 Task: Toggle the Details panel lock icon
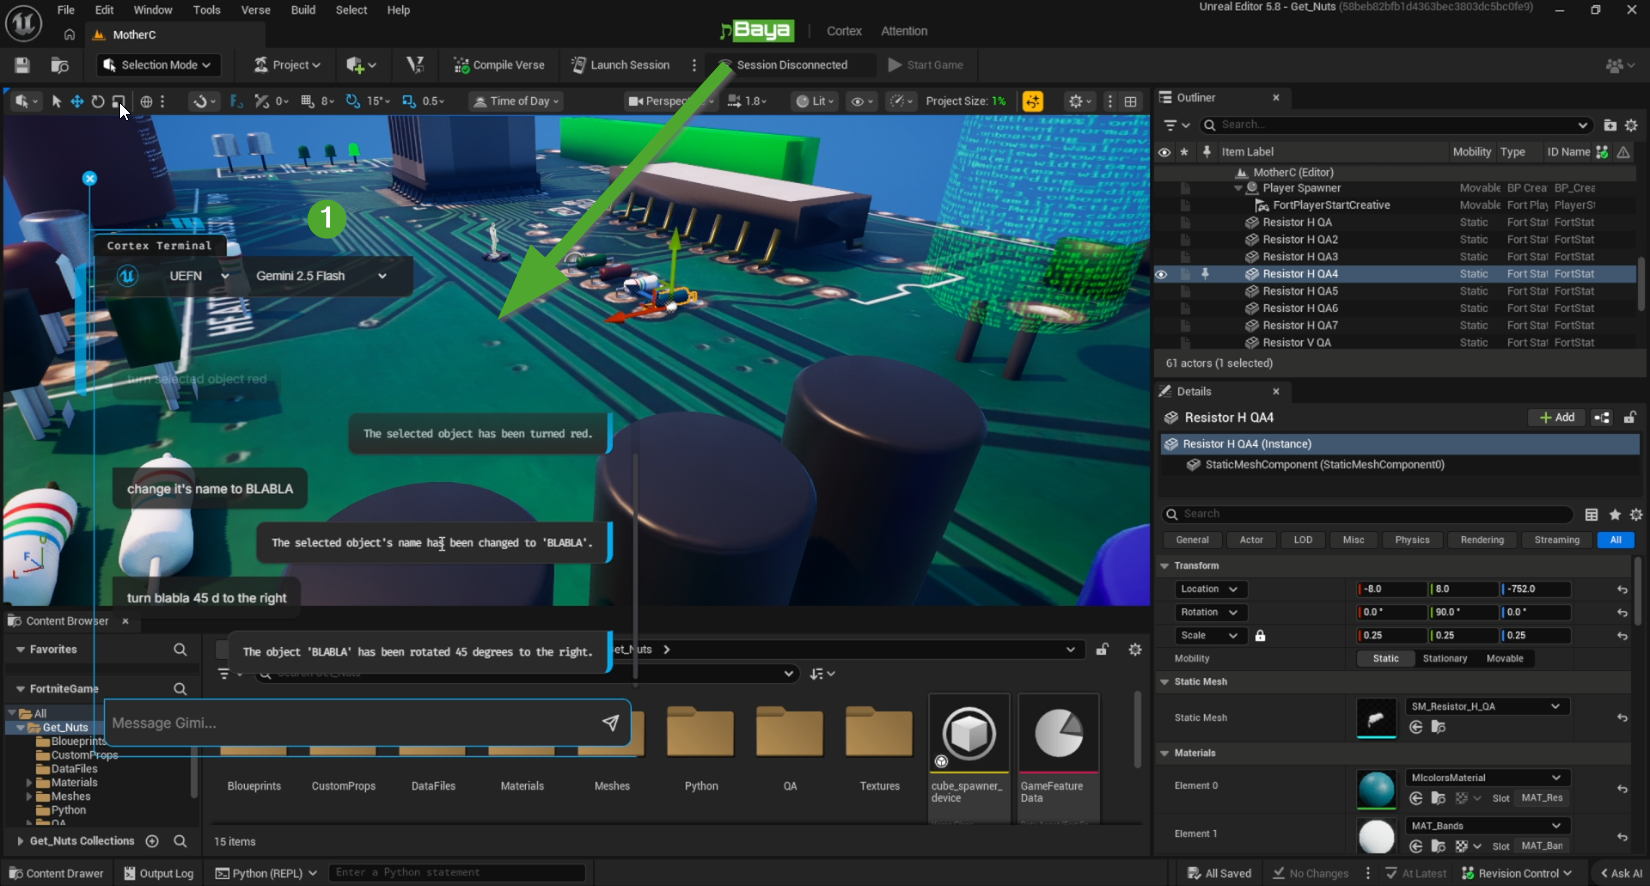click(1630, 417)
